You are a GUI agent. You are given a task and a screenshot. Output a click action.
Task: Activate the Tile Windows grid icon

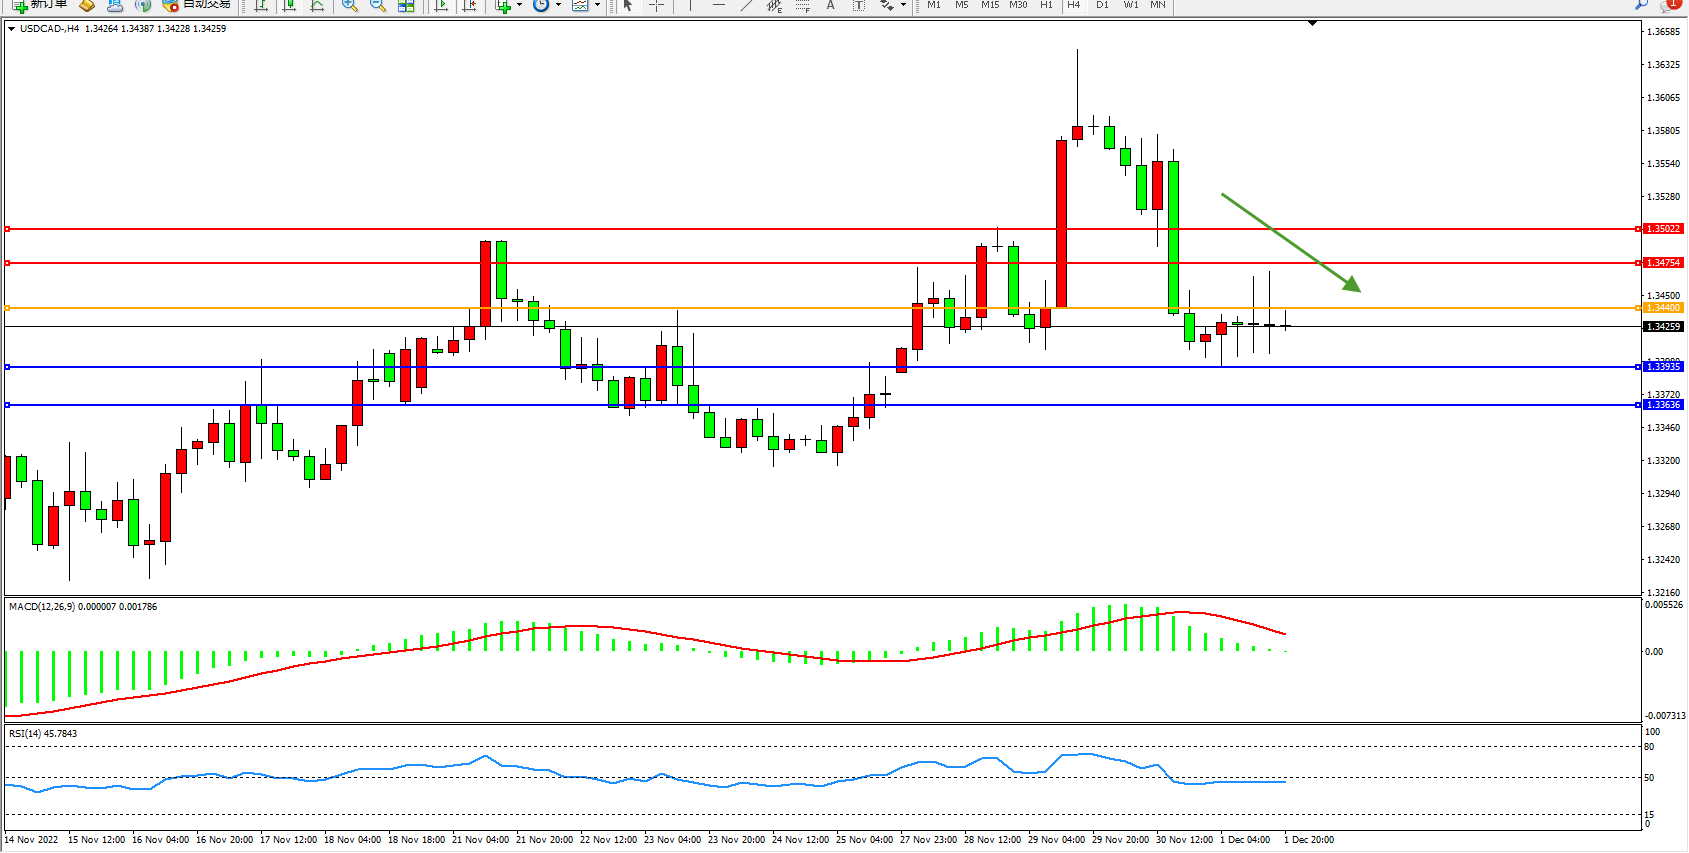(406, 5)
